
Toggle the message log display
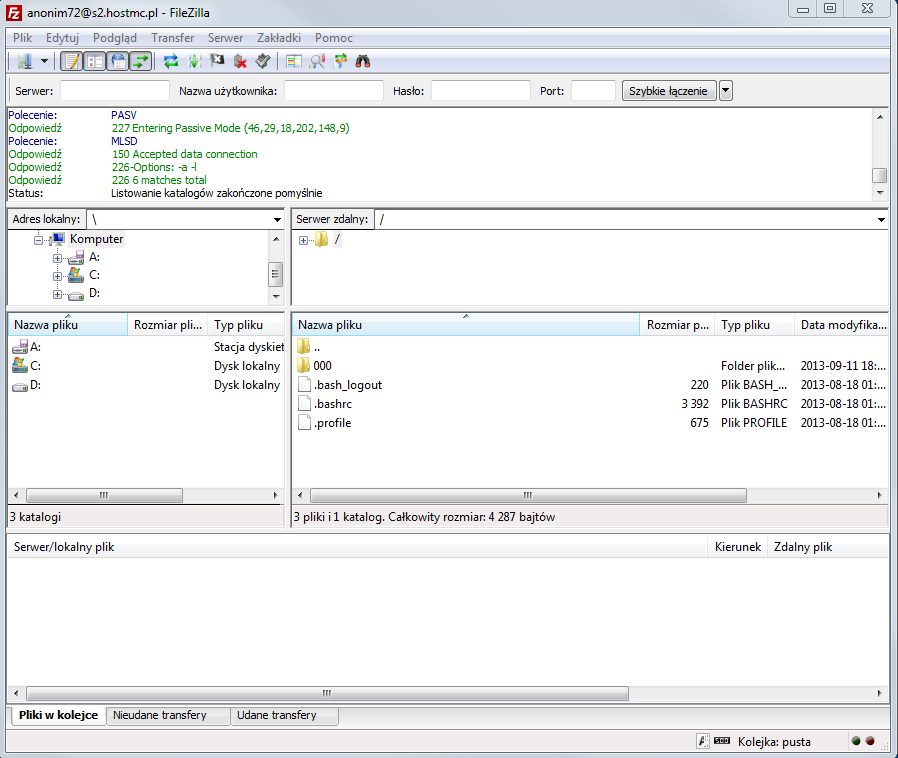72,61
